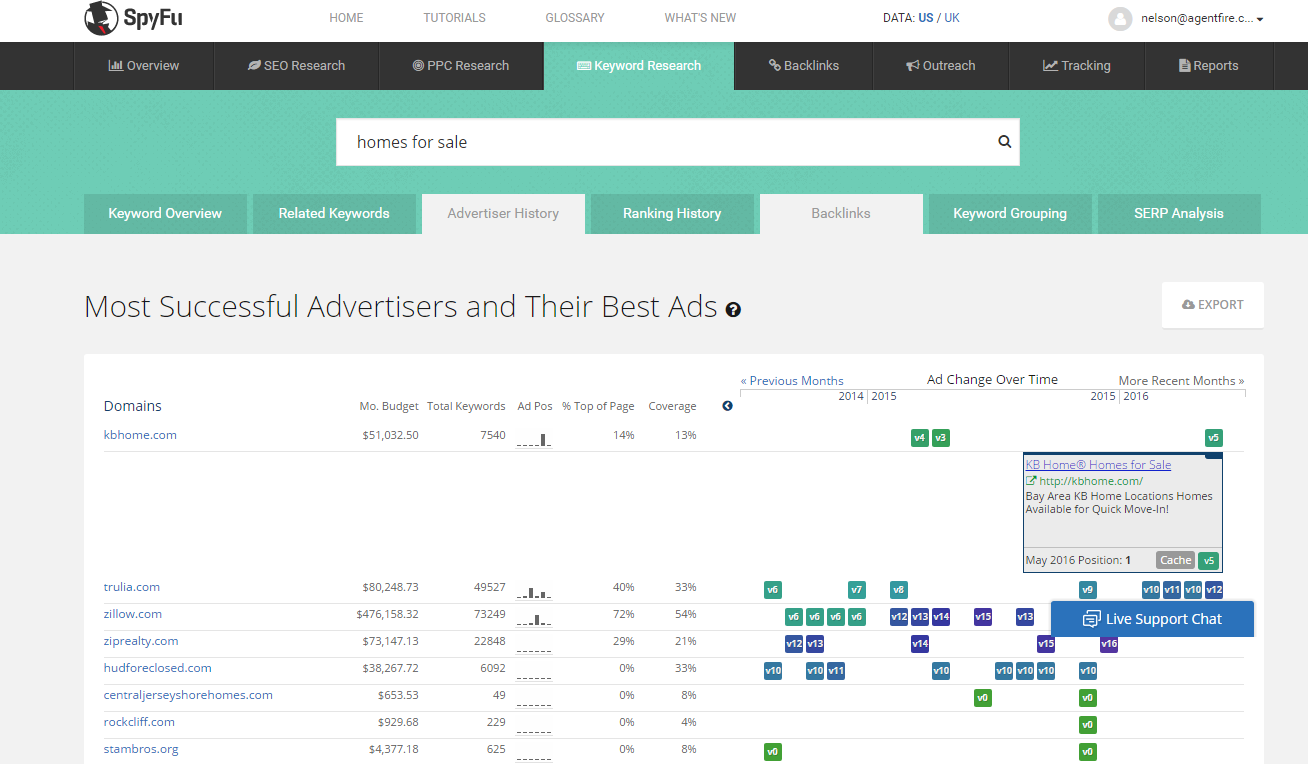
Task: Select v12 marker in trulia.com row
Action: pyautogui.click(x=1214, y=590)
